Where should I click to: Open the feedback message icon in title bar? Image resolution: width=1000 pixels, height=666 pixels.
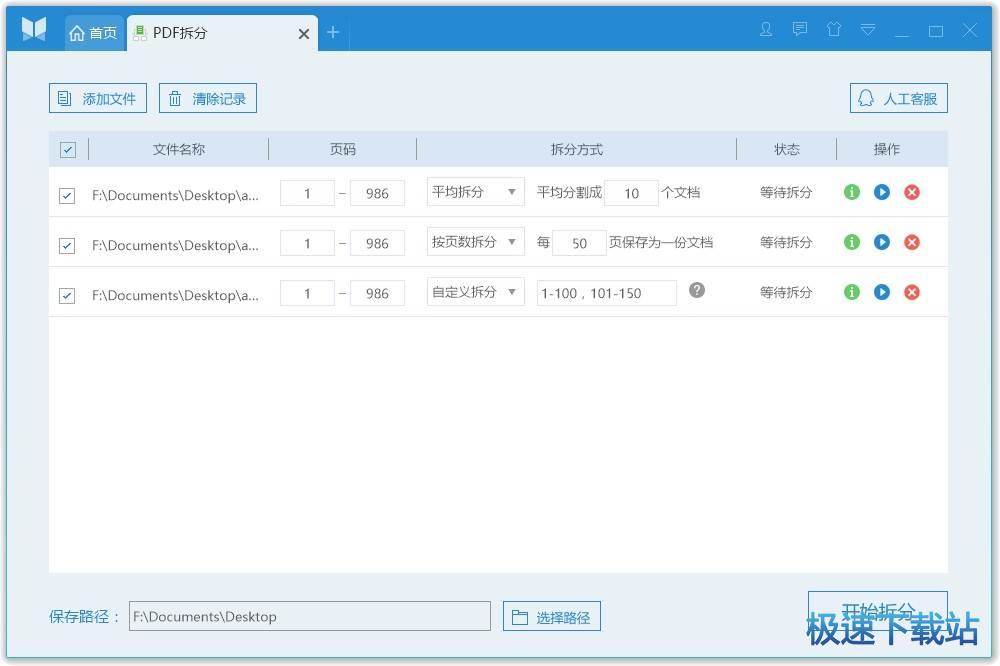coord(800,30)
